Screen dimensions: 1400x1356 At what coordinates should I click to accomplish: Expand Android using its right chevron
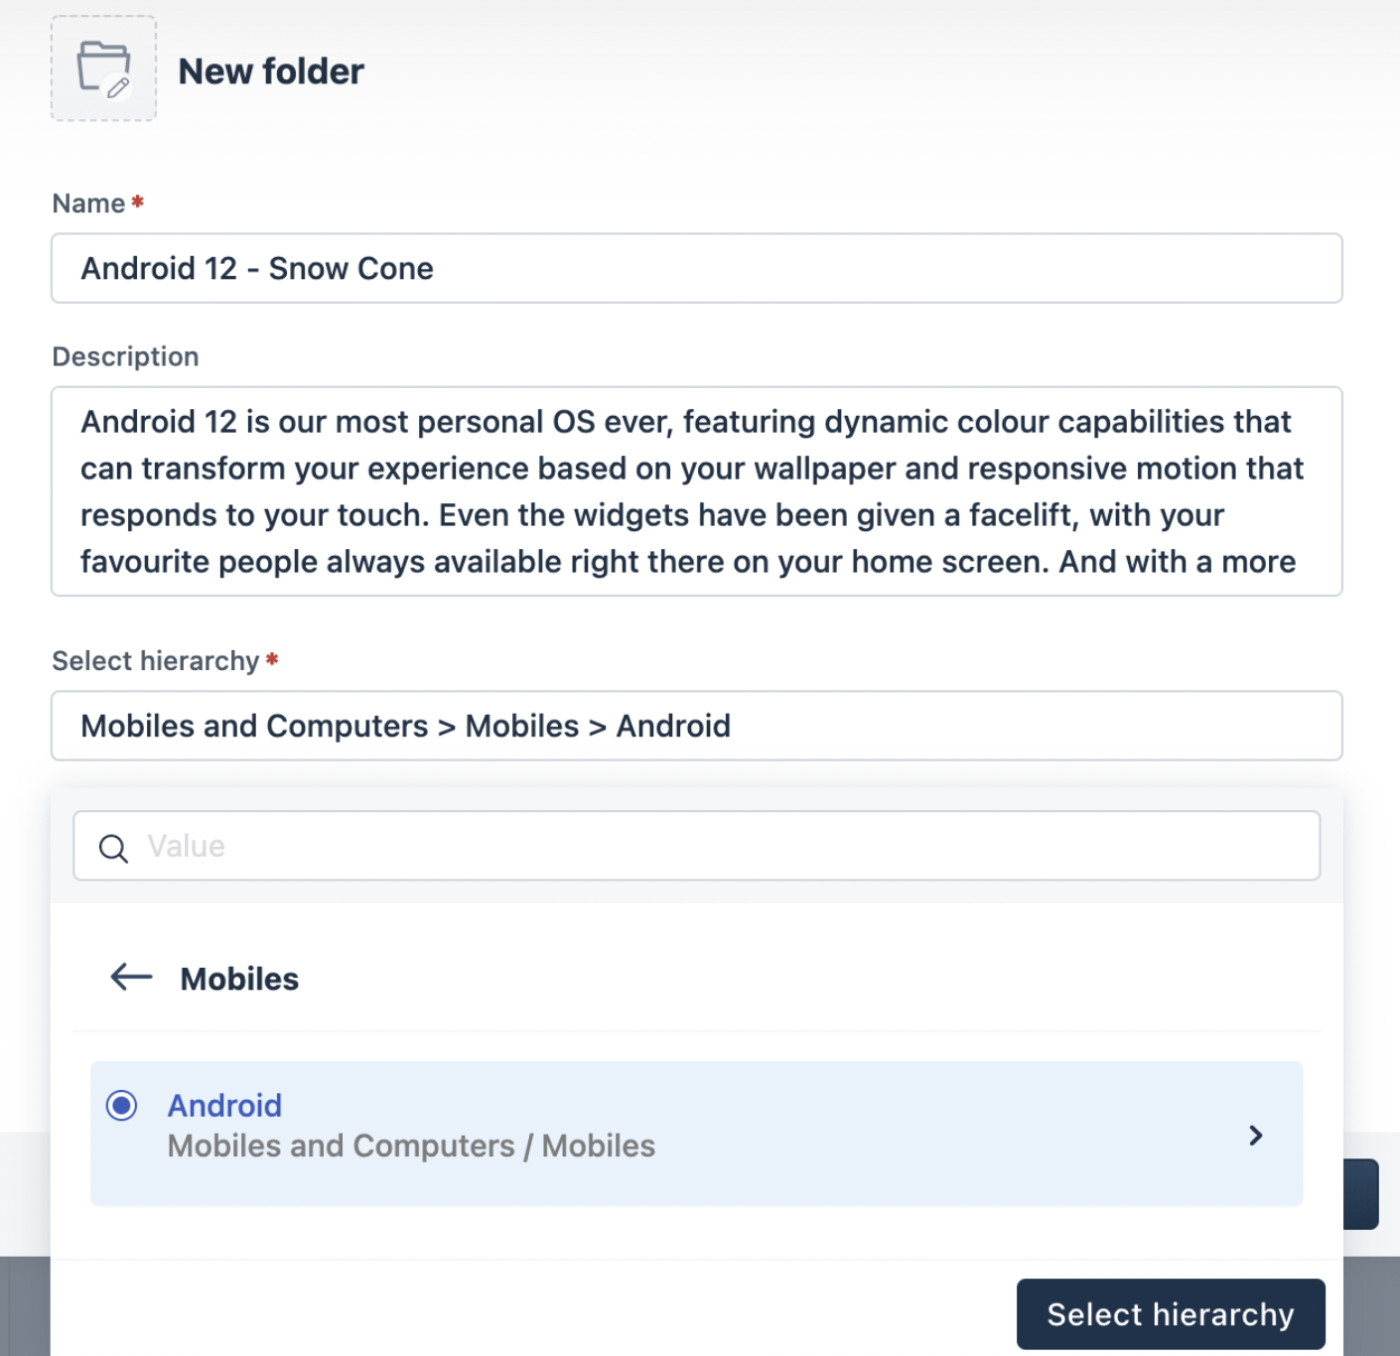click(x=1256, y=1135)
